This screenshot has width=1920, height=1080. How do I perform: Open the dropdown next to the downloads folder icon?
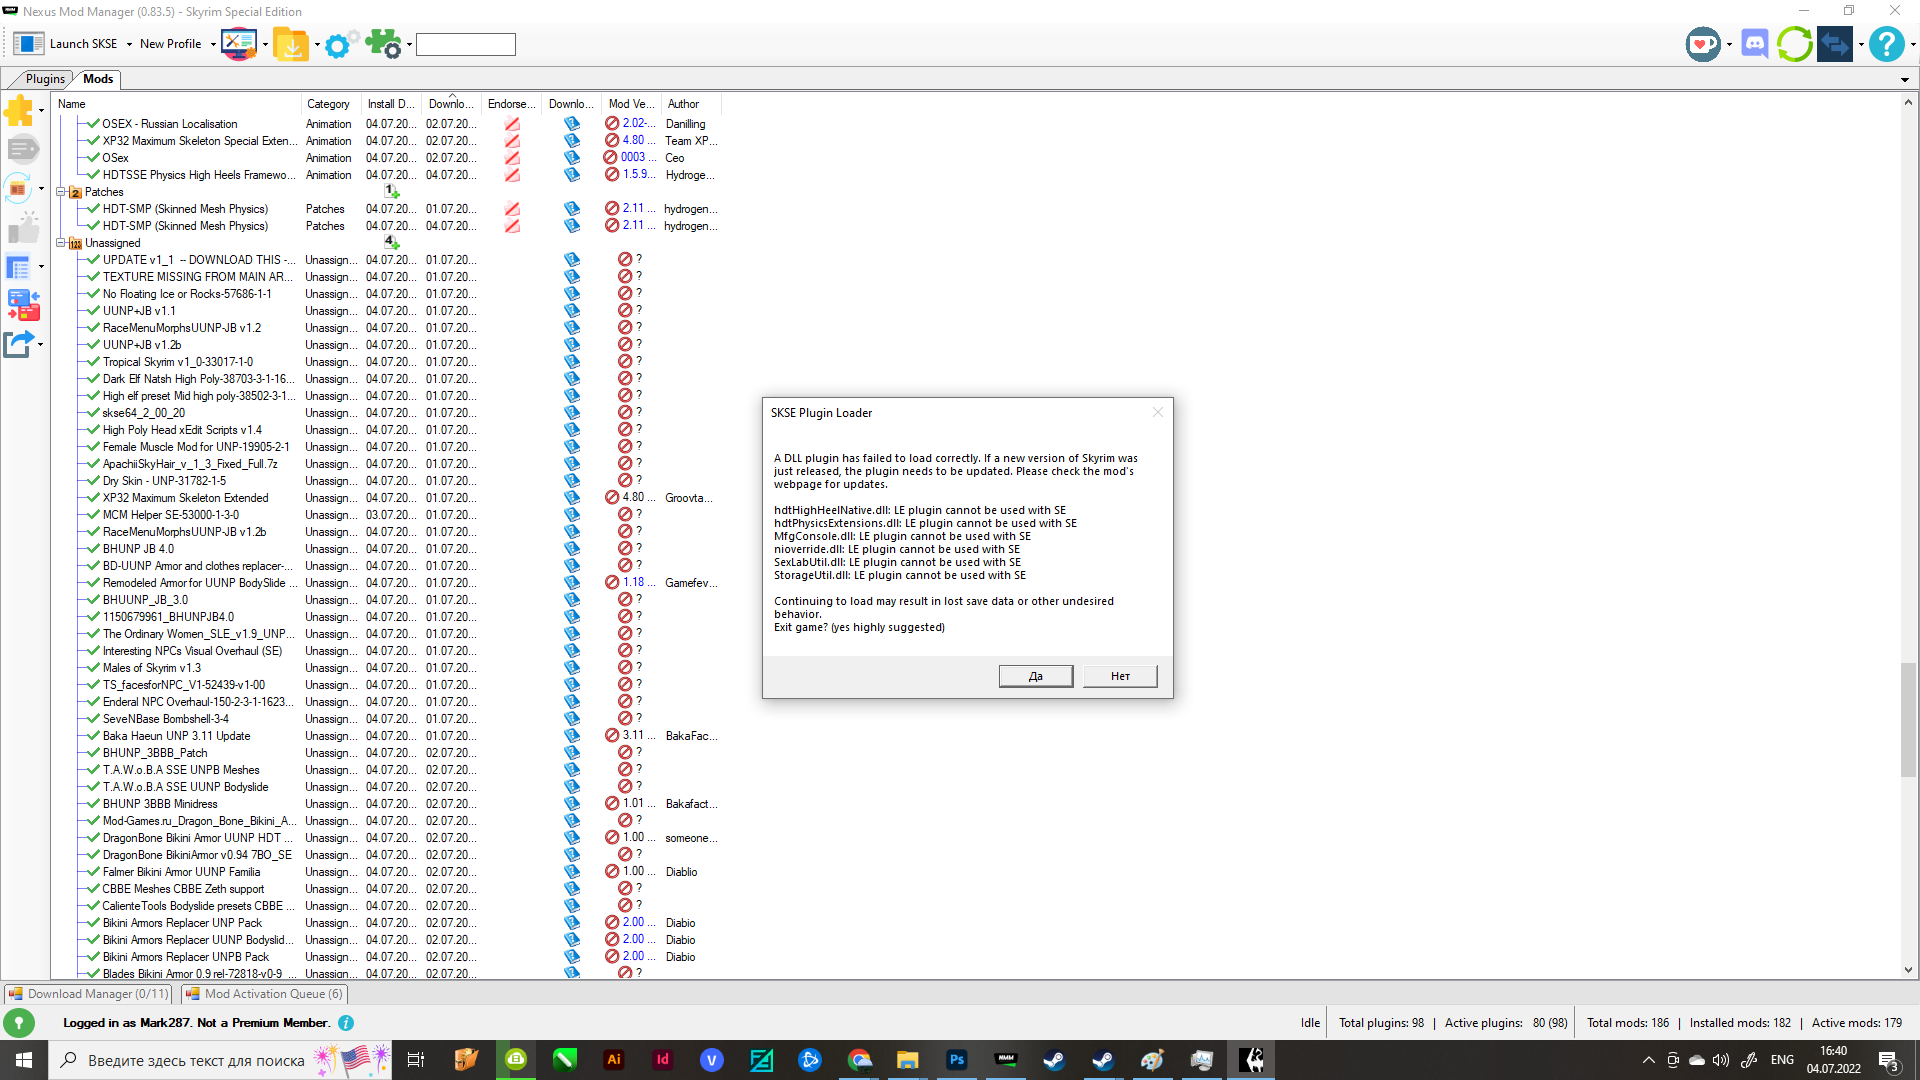point(317,45)
